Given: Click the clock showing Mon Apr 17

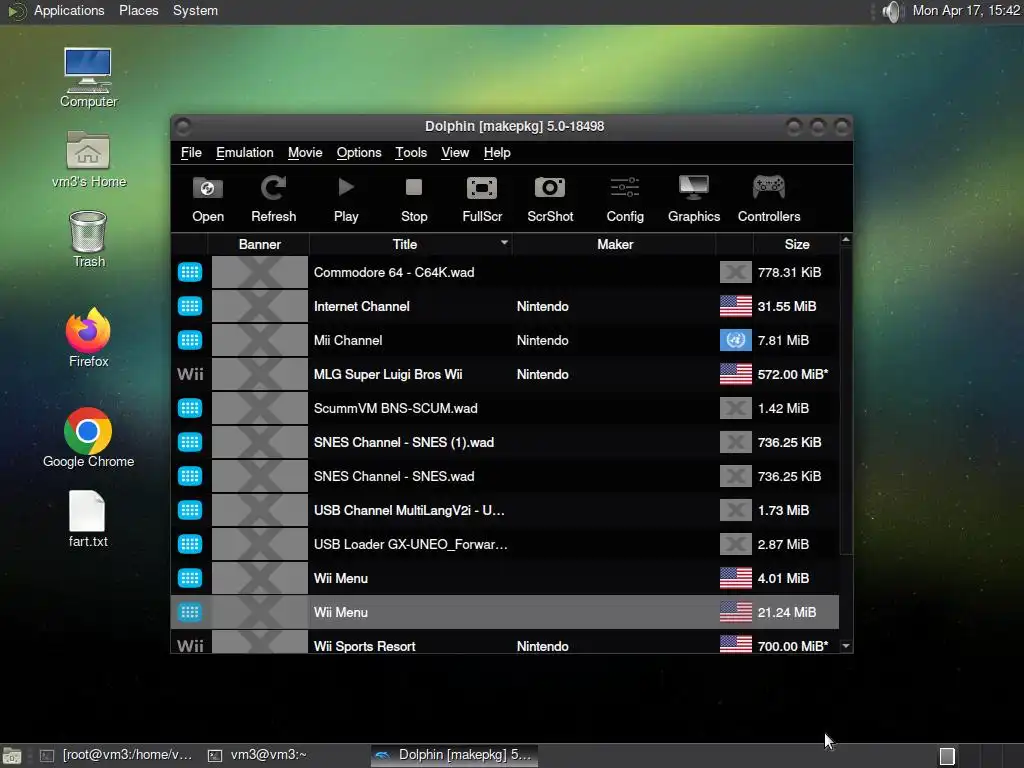Looking at the screenshot, I should (966, 10).
